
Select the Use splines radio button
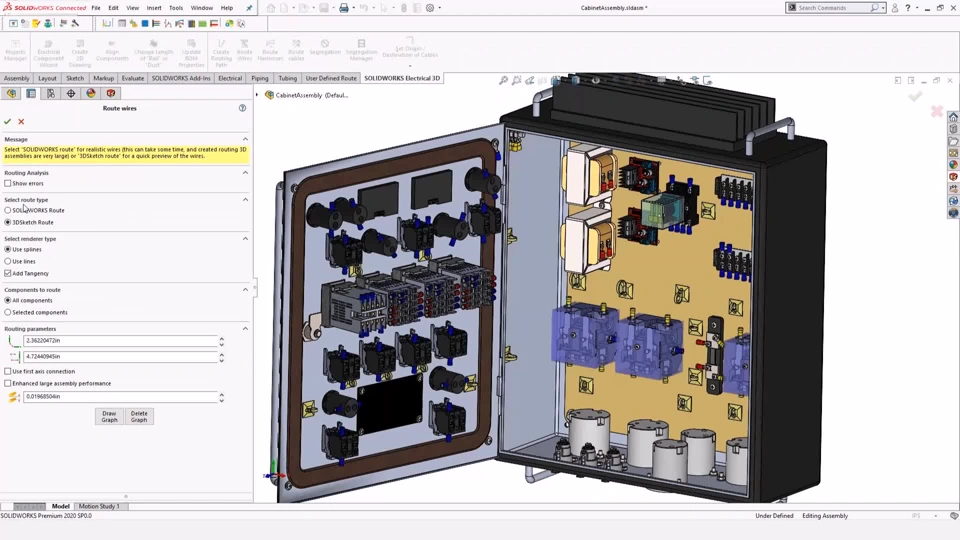point(7,249)
